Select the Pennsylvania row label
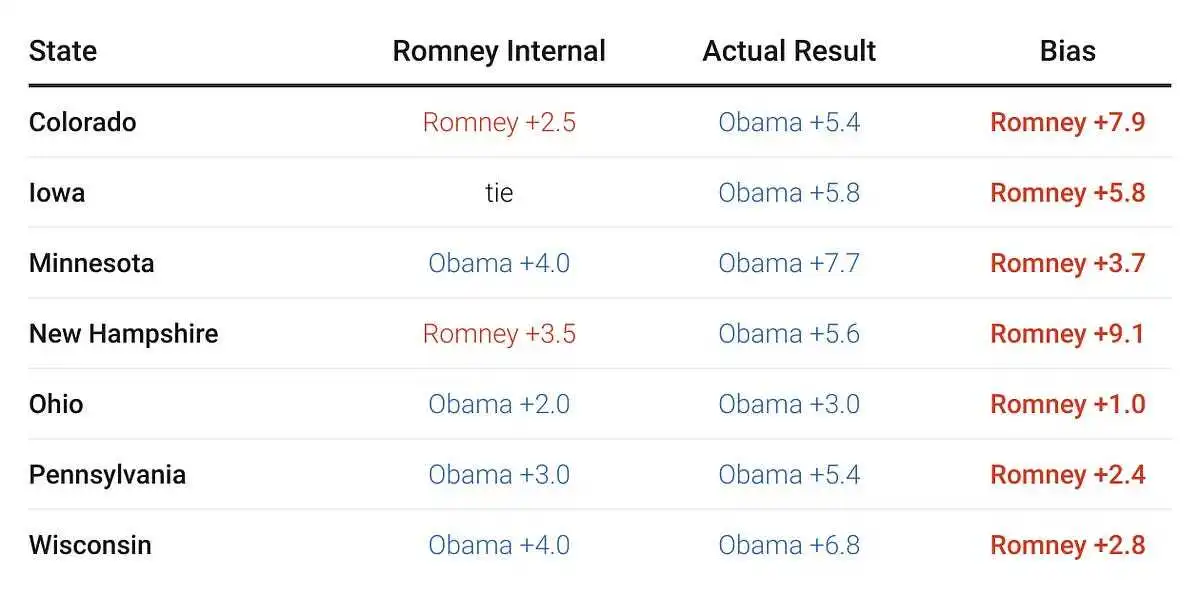The width and height of the screenshot is (1200, 600). pos(107,474)
